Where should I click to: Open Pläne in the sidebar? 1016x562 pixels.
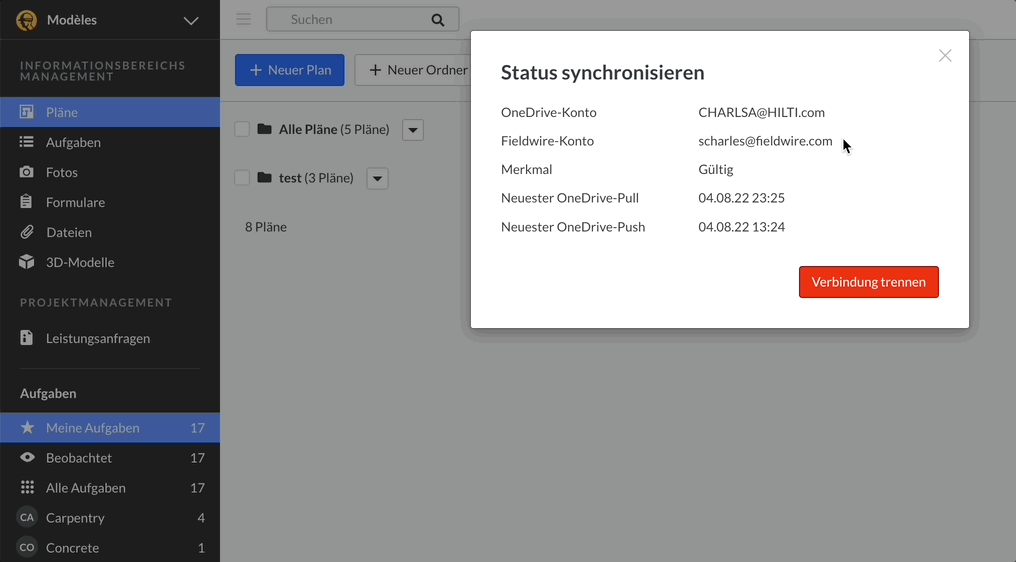110,112
